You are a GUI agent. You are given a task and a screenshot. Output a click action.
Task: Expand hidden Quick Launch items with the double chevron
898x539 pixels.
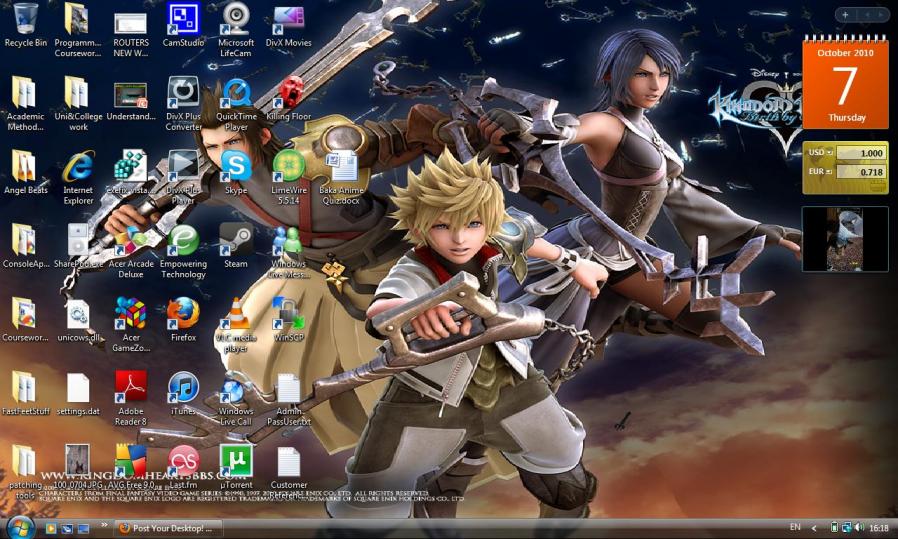[104, 524]
